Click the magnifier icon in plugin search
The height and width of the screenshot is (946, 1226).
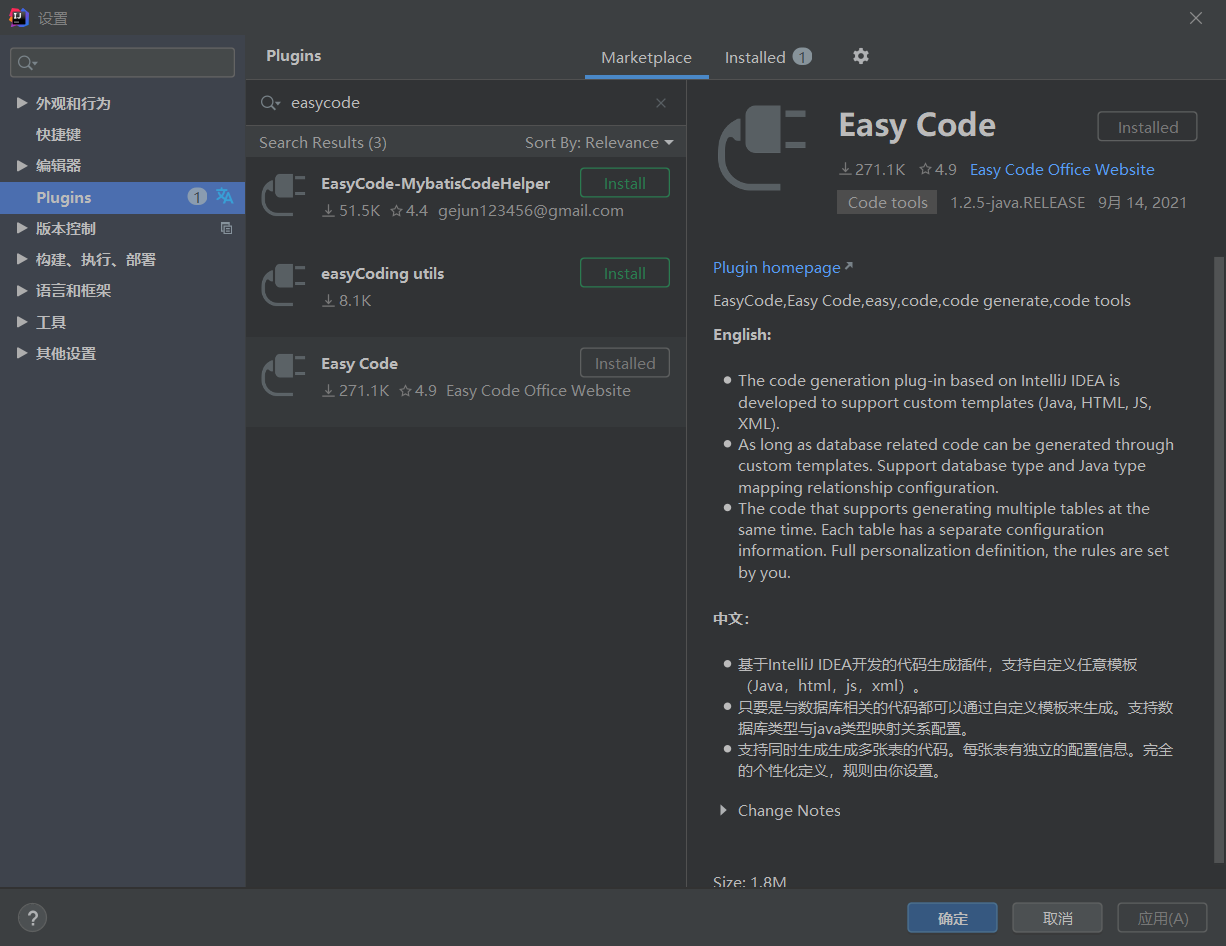point(269,103)
